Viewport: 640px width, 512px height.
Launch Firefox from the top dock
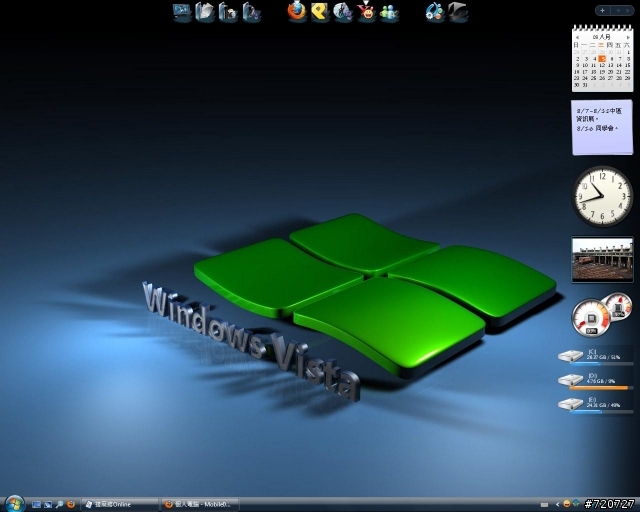pos(297,11)
